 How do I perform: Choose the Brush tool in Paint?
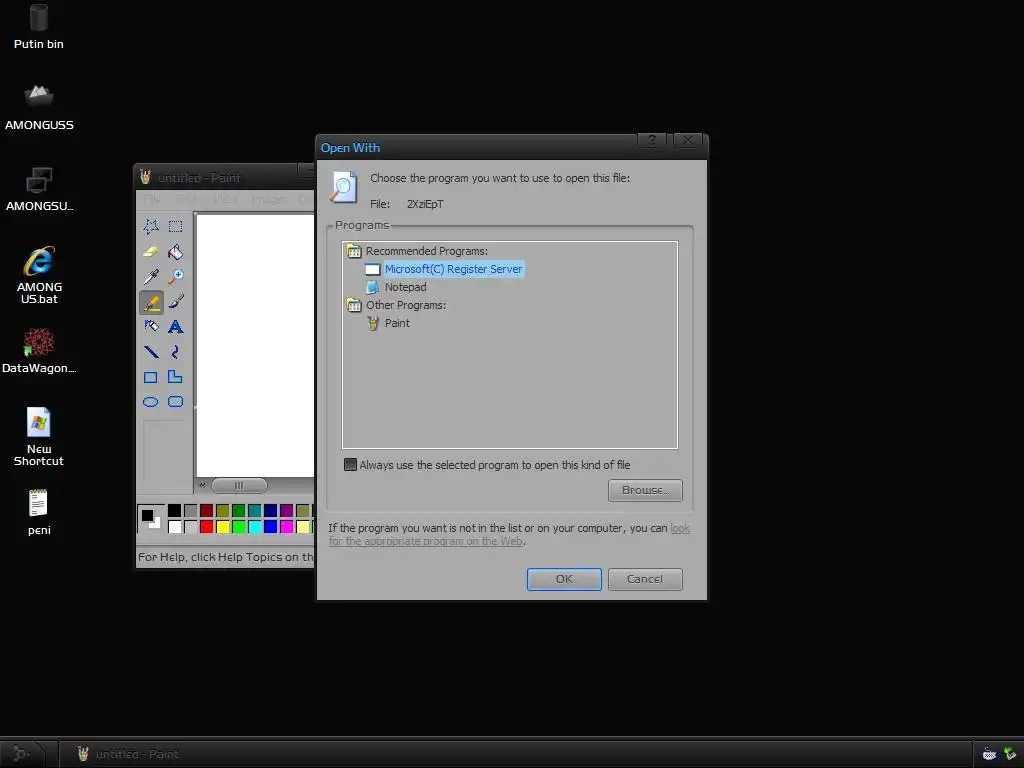[175, 302]
